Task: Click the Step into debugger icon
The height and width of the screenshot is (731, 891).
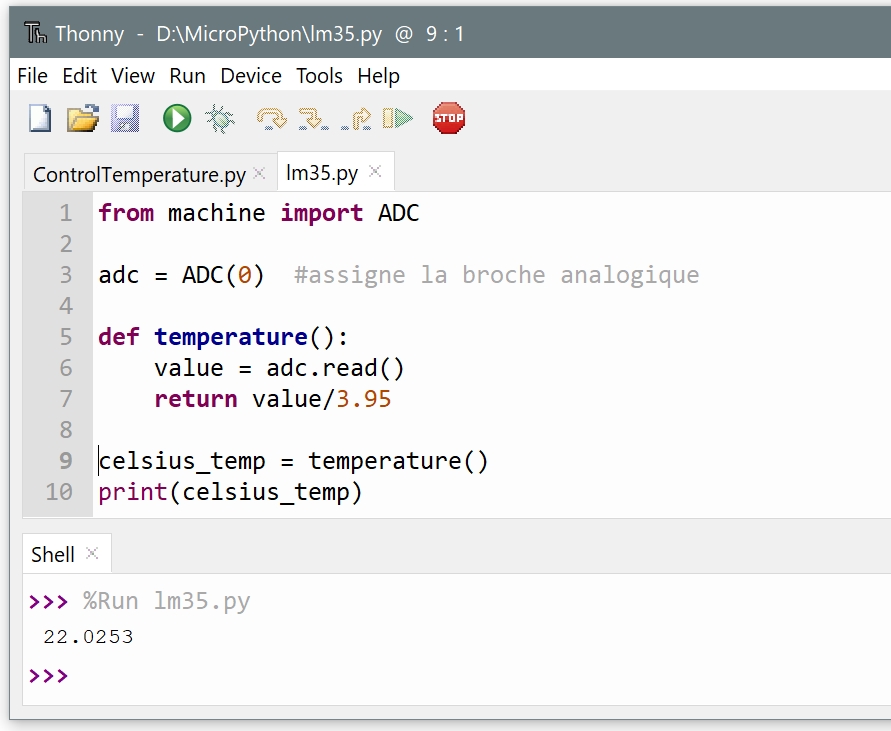Action: (x=314, y=119)
